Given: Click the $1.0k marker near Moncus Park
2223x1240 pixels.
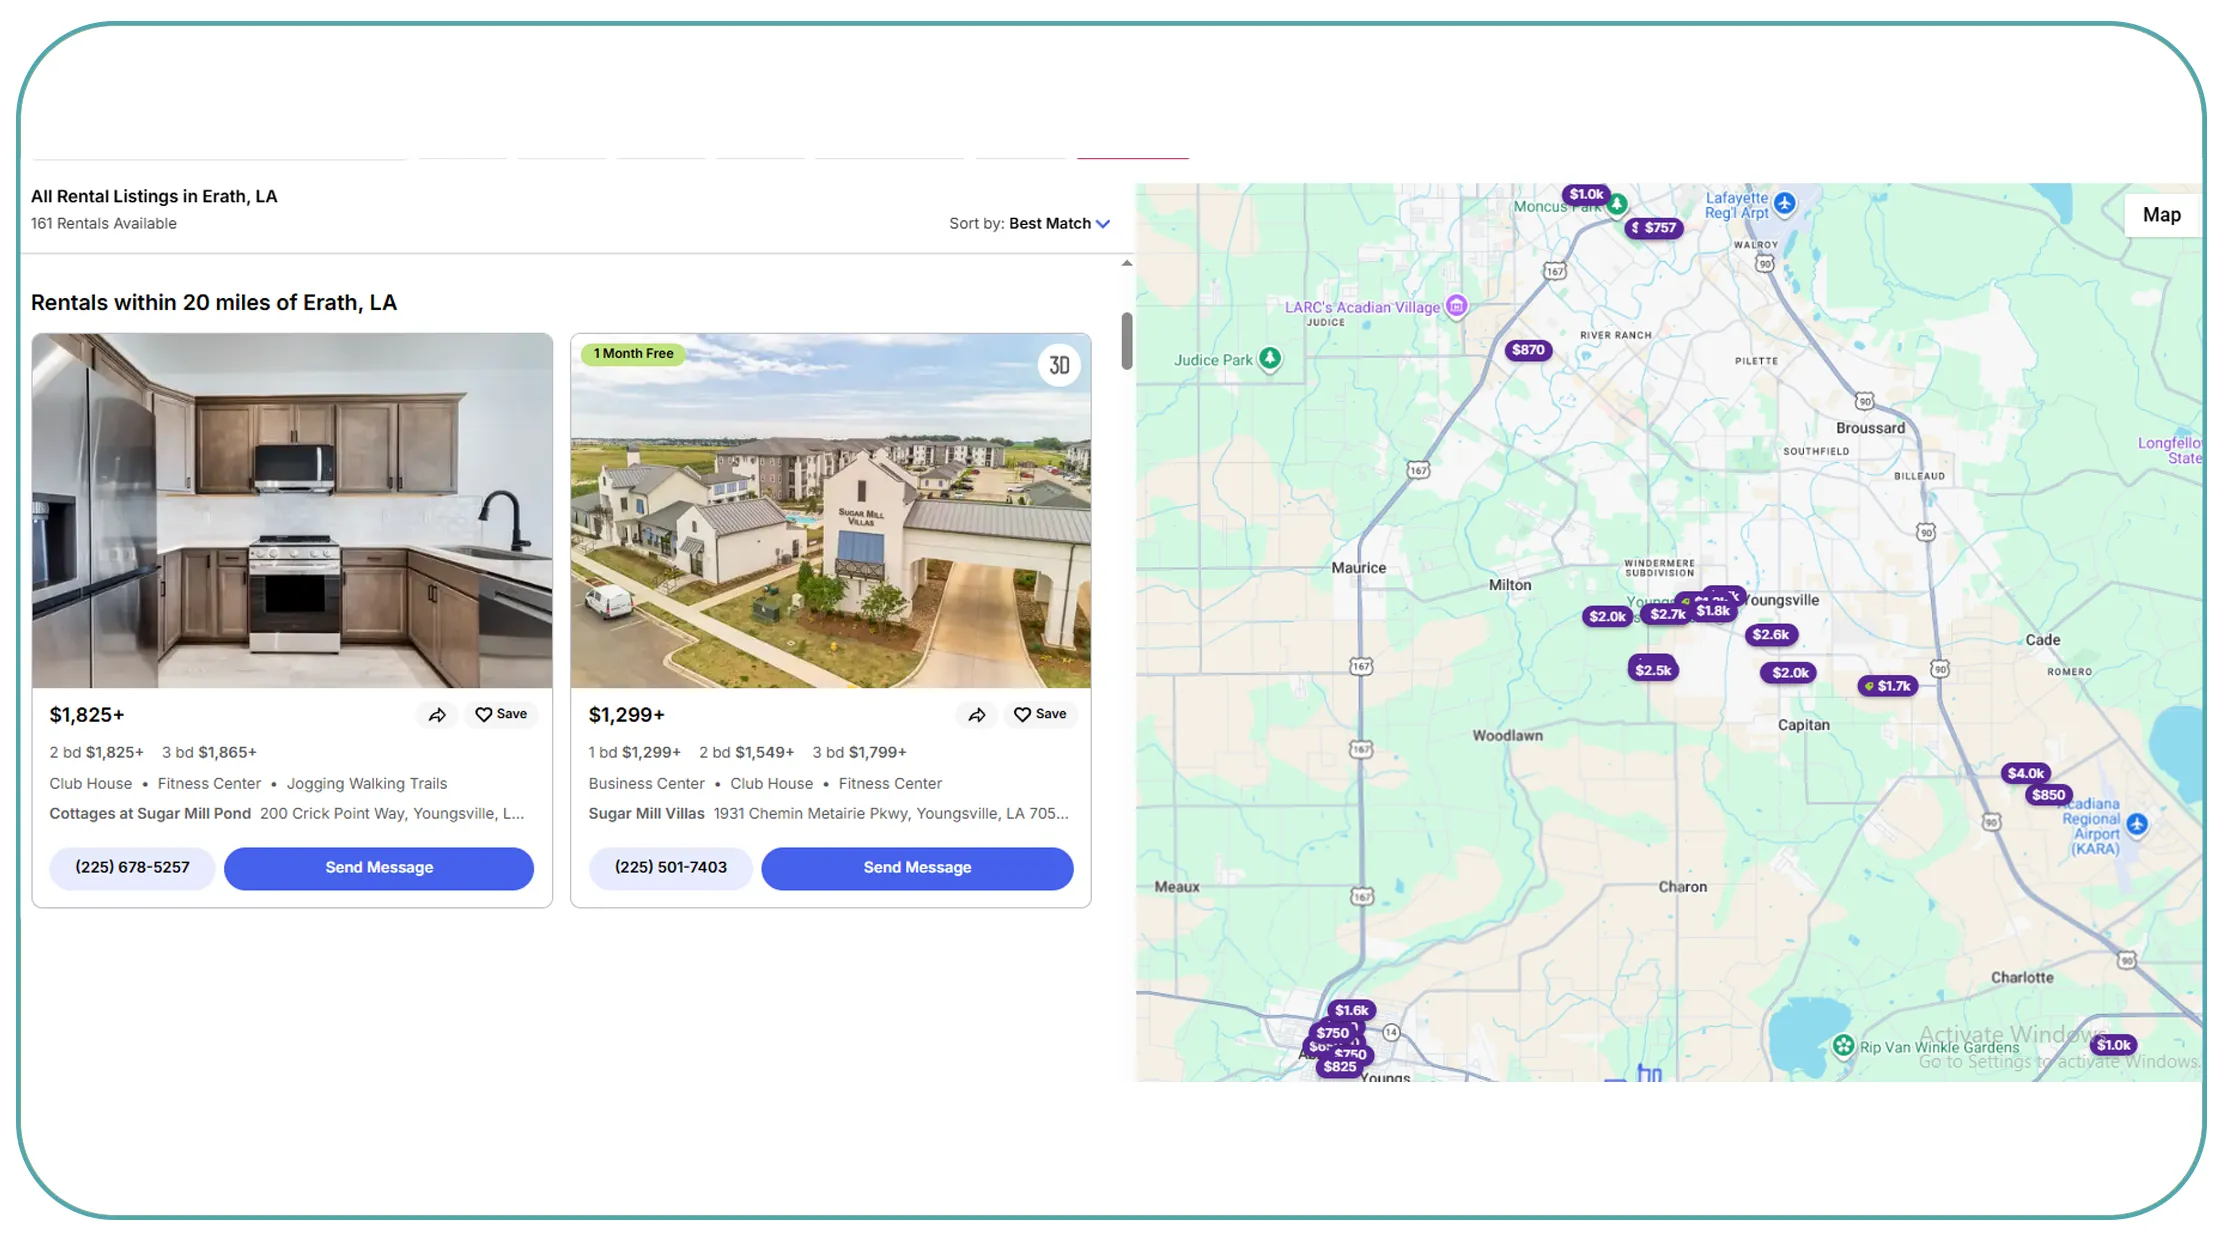Looking at the screenshot, I should pos(1586,194).
